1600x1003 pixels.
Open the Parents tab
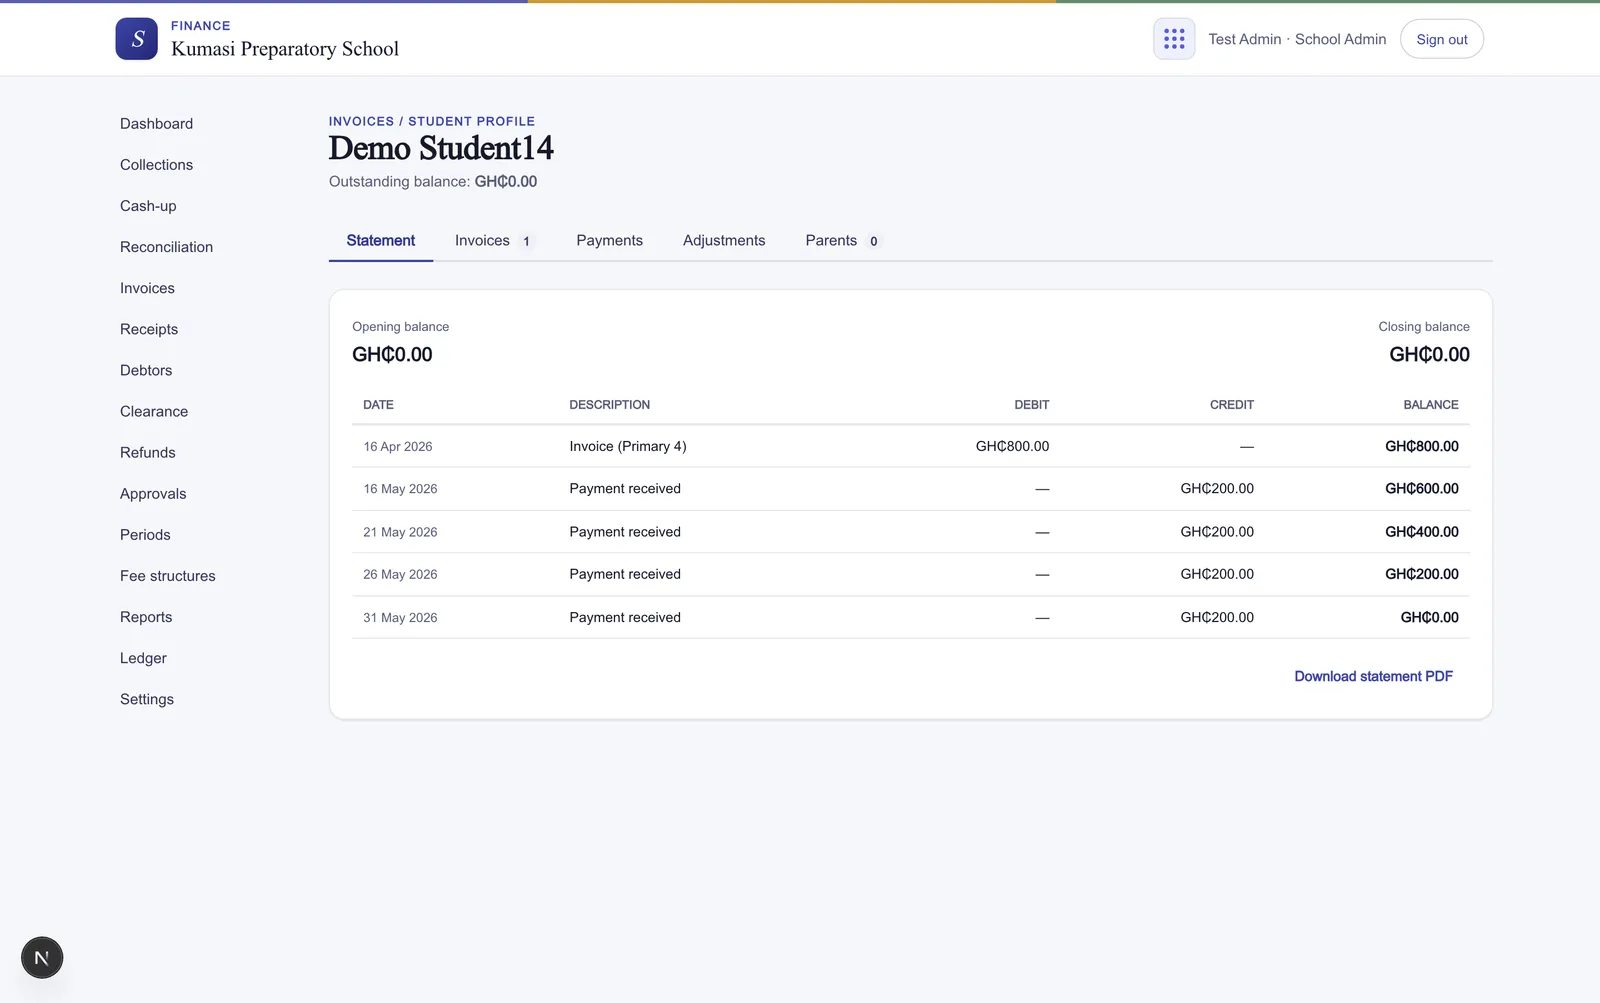842,240
